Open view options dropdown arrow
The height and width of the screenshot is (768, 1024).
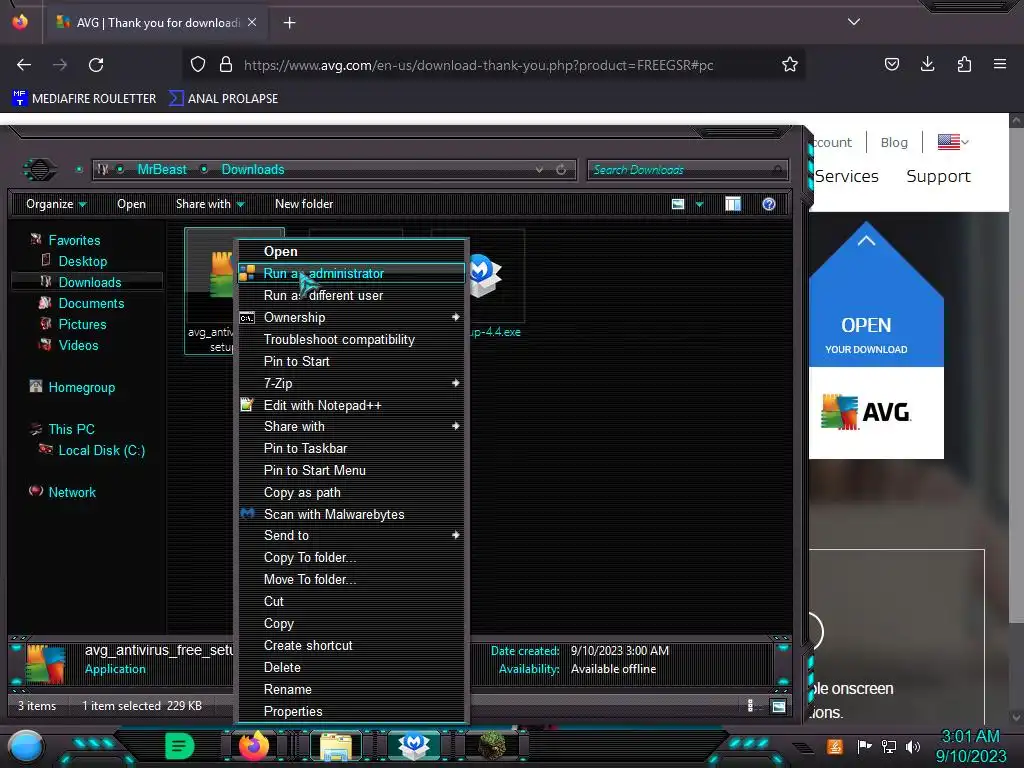tap(699, 204)
